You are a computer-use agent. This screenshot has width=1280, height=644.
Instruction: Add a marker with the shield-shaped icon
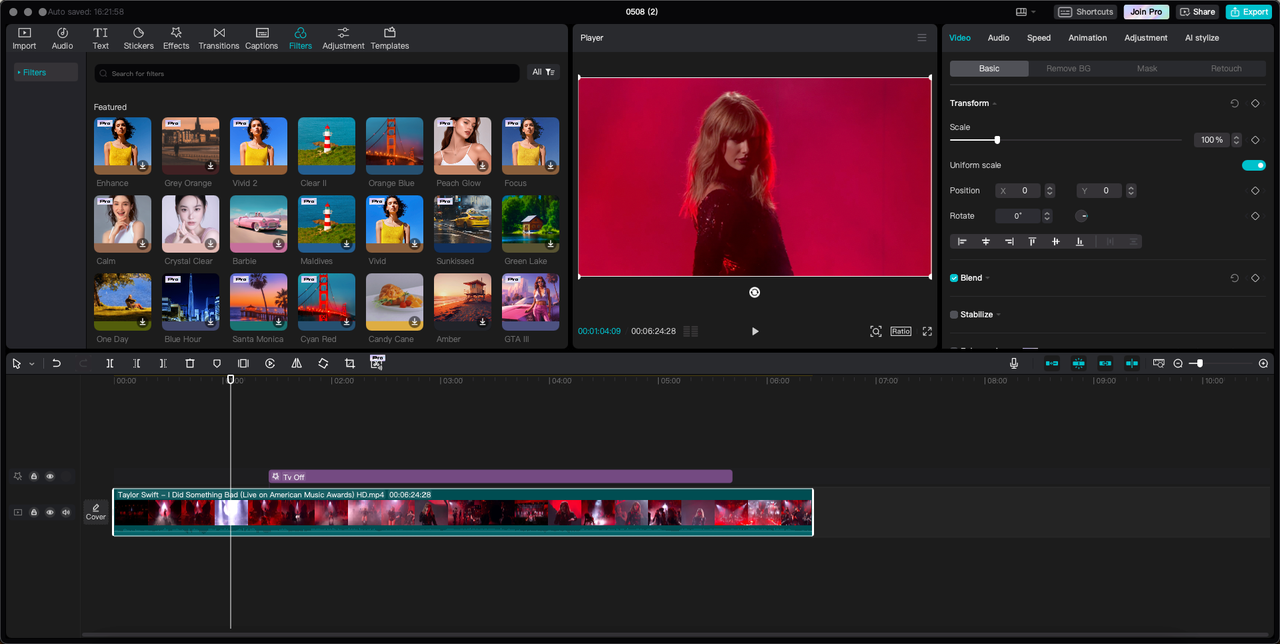217,364
